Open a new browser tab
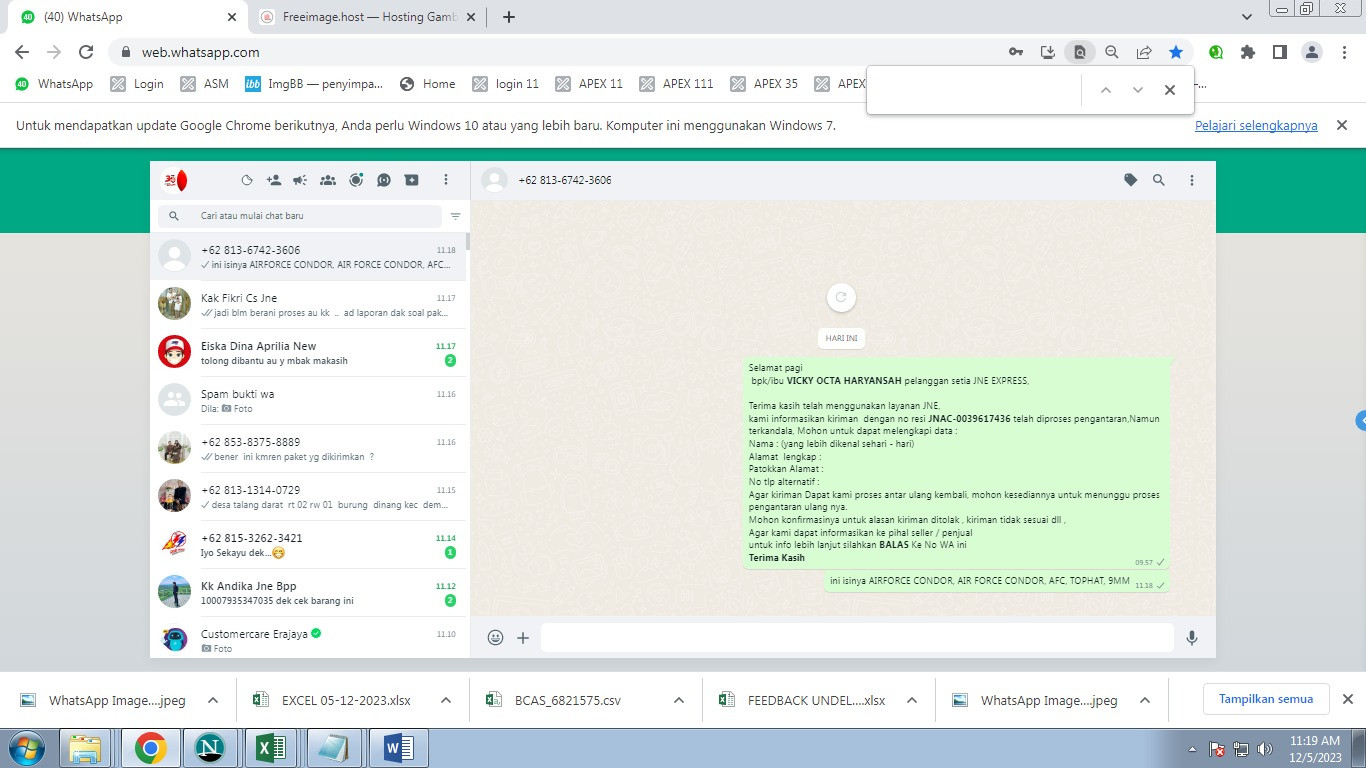 (x=509, y=17)
